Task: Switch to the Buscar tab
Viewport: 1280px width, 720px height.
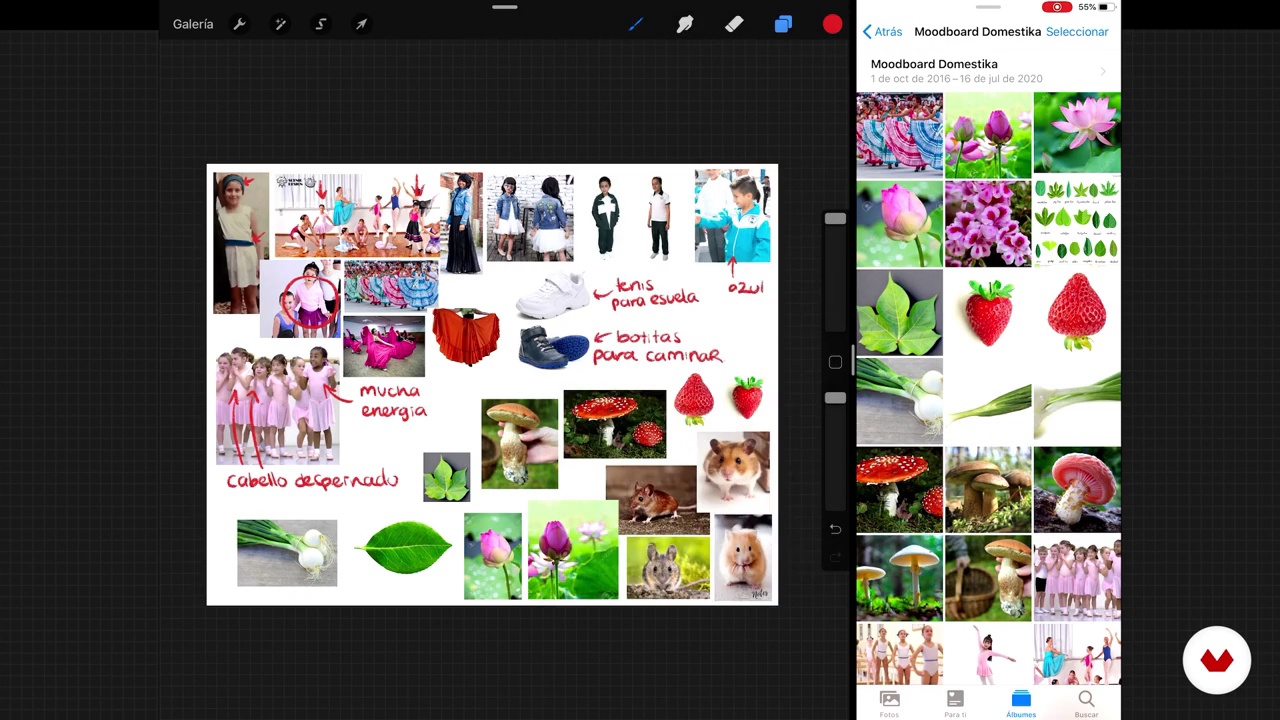Action: pos(1086,704)
